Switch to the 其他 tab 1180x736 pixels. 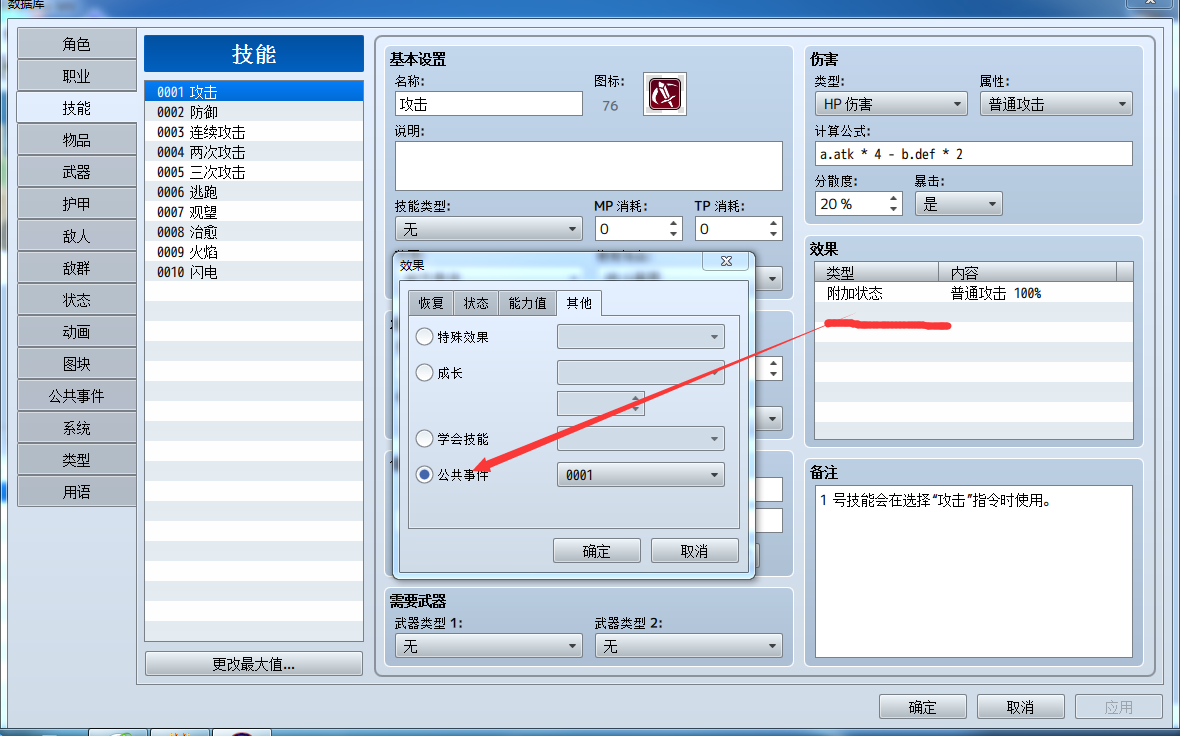coord(579,303)
